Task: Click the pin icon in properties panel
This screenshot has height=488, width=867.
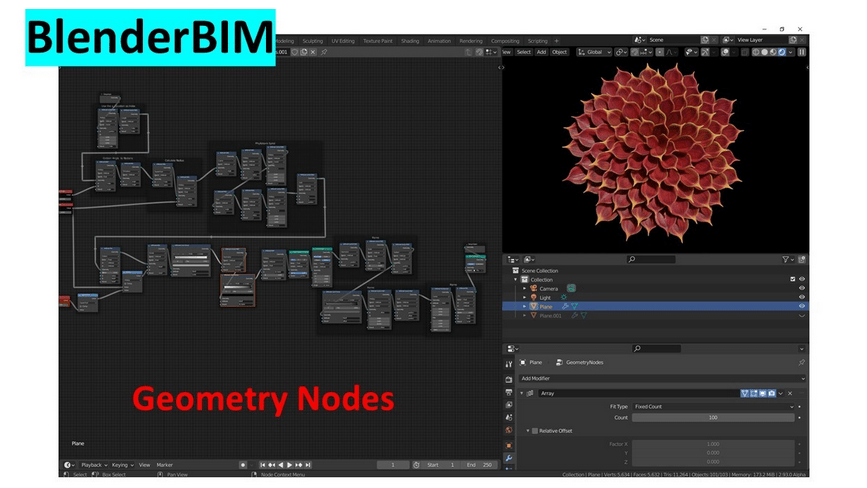Action: coord(801,362)
